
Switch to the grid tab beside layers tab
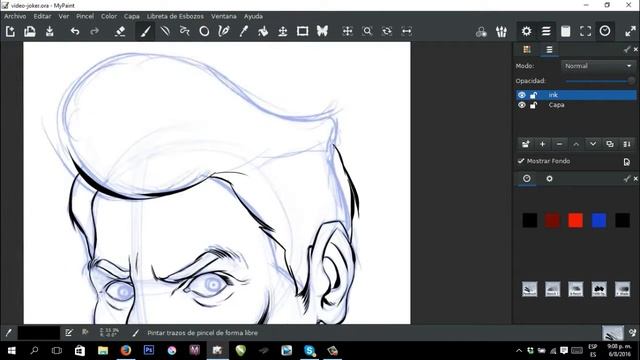527,49
